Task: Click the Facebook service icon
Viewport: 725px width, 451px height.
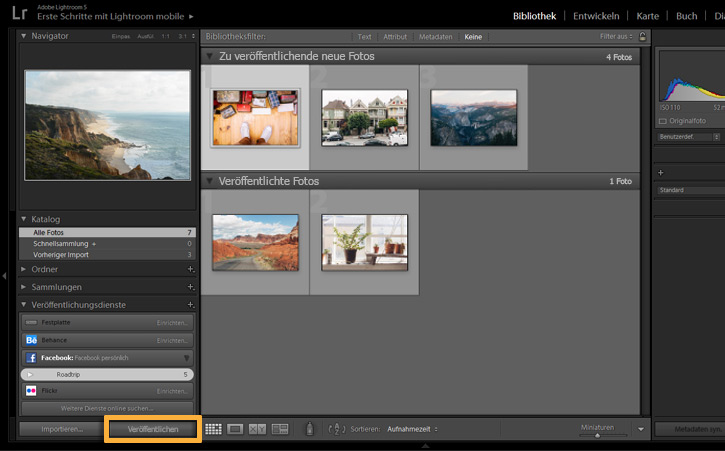Action: 31,358
